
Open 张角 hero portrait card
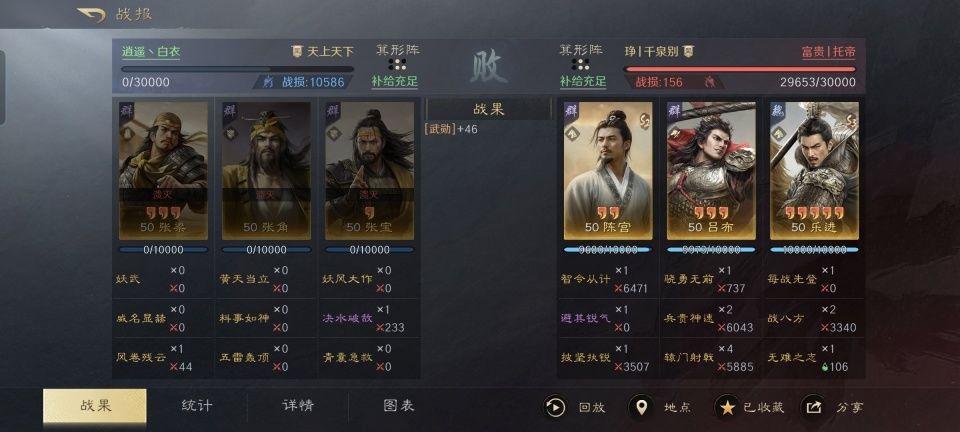(266, 171)
